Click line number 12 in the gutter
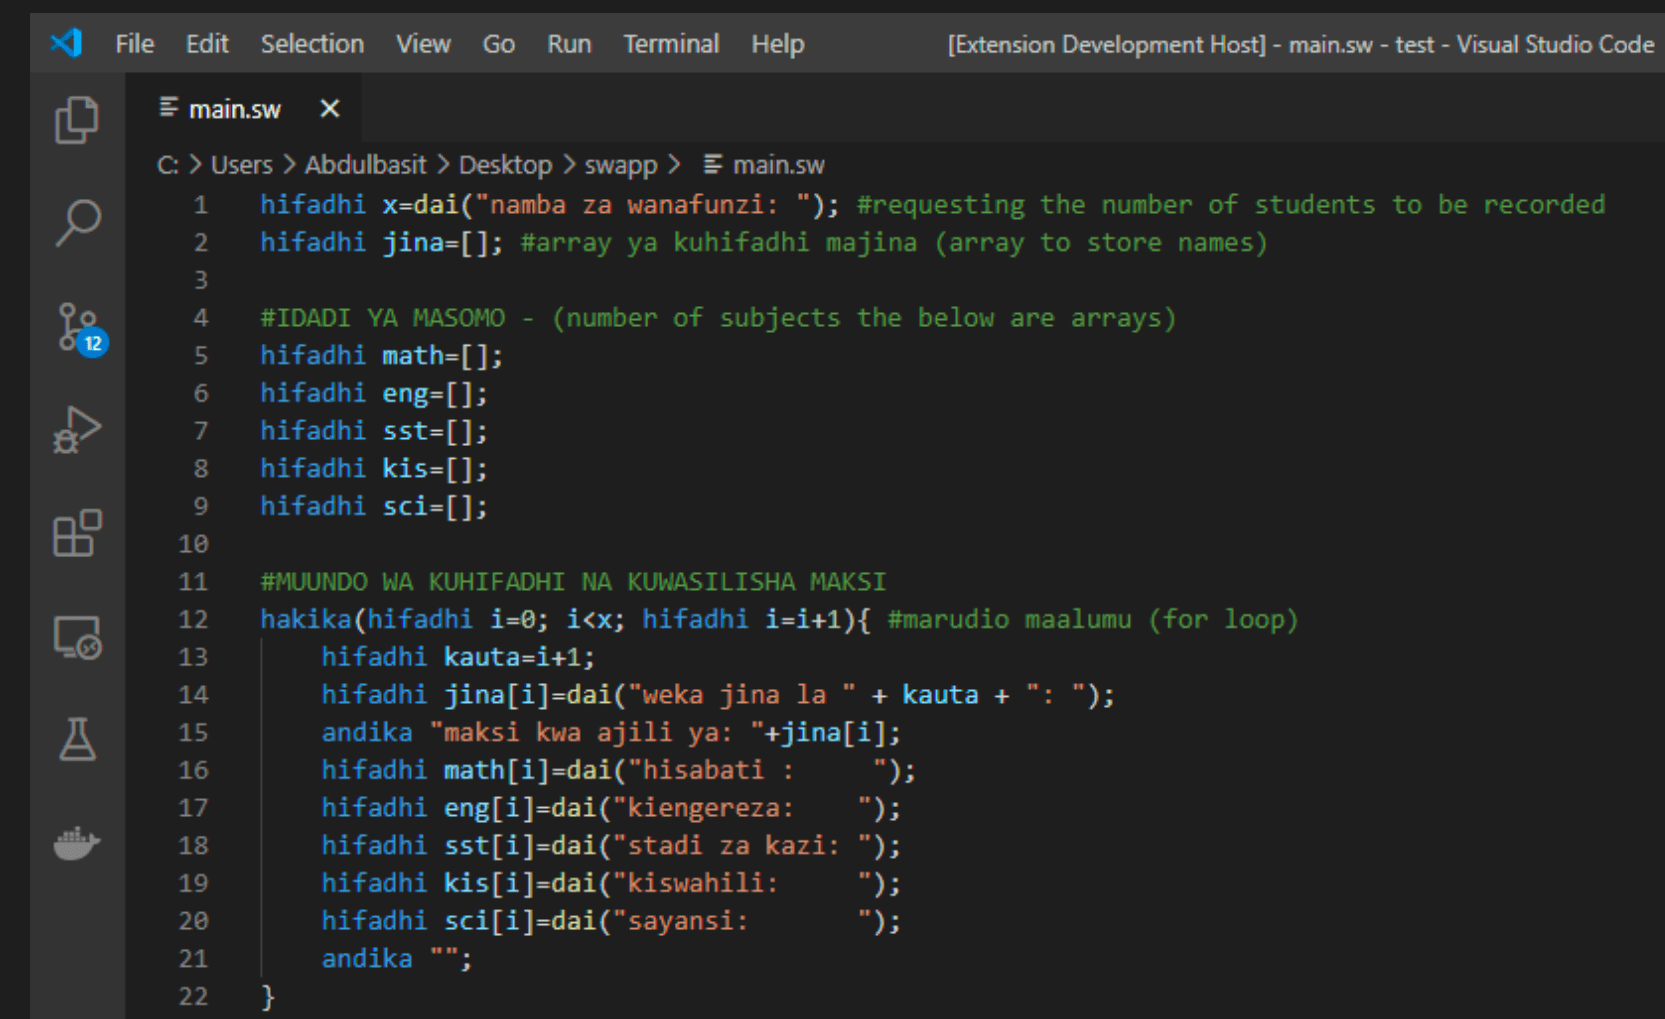The image size is (1665, 1019). 193,620
